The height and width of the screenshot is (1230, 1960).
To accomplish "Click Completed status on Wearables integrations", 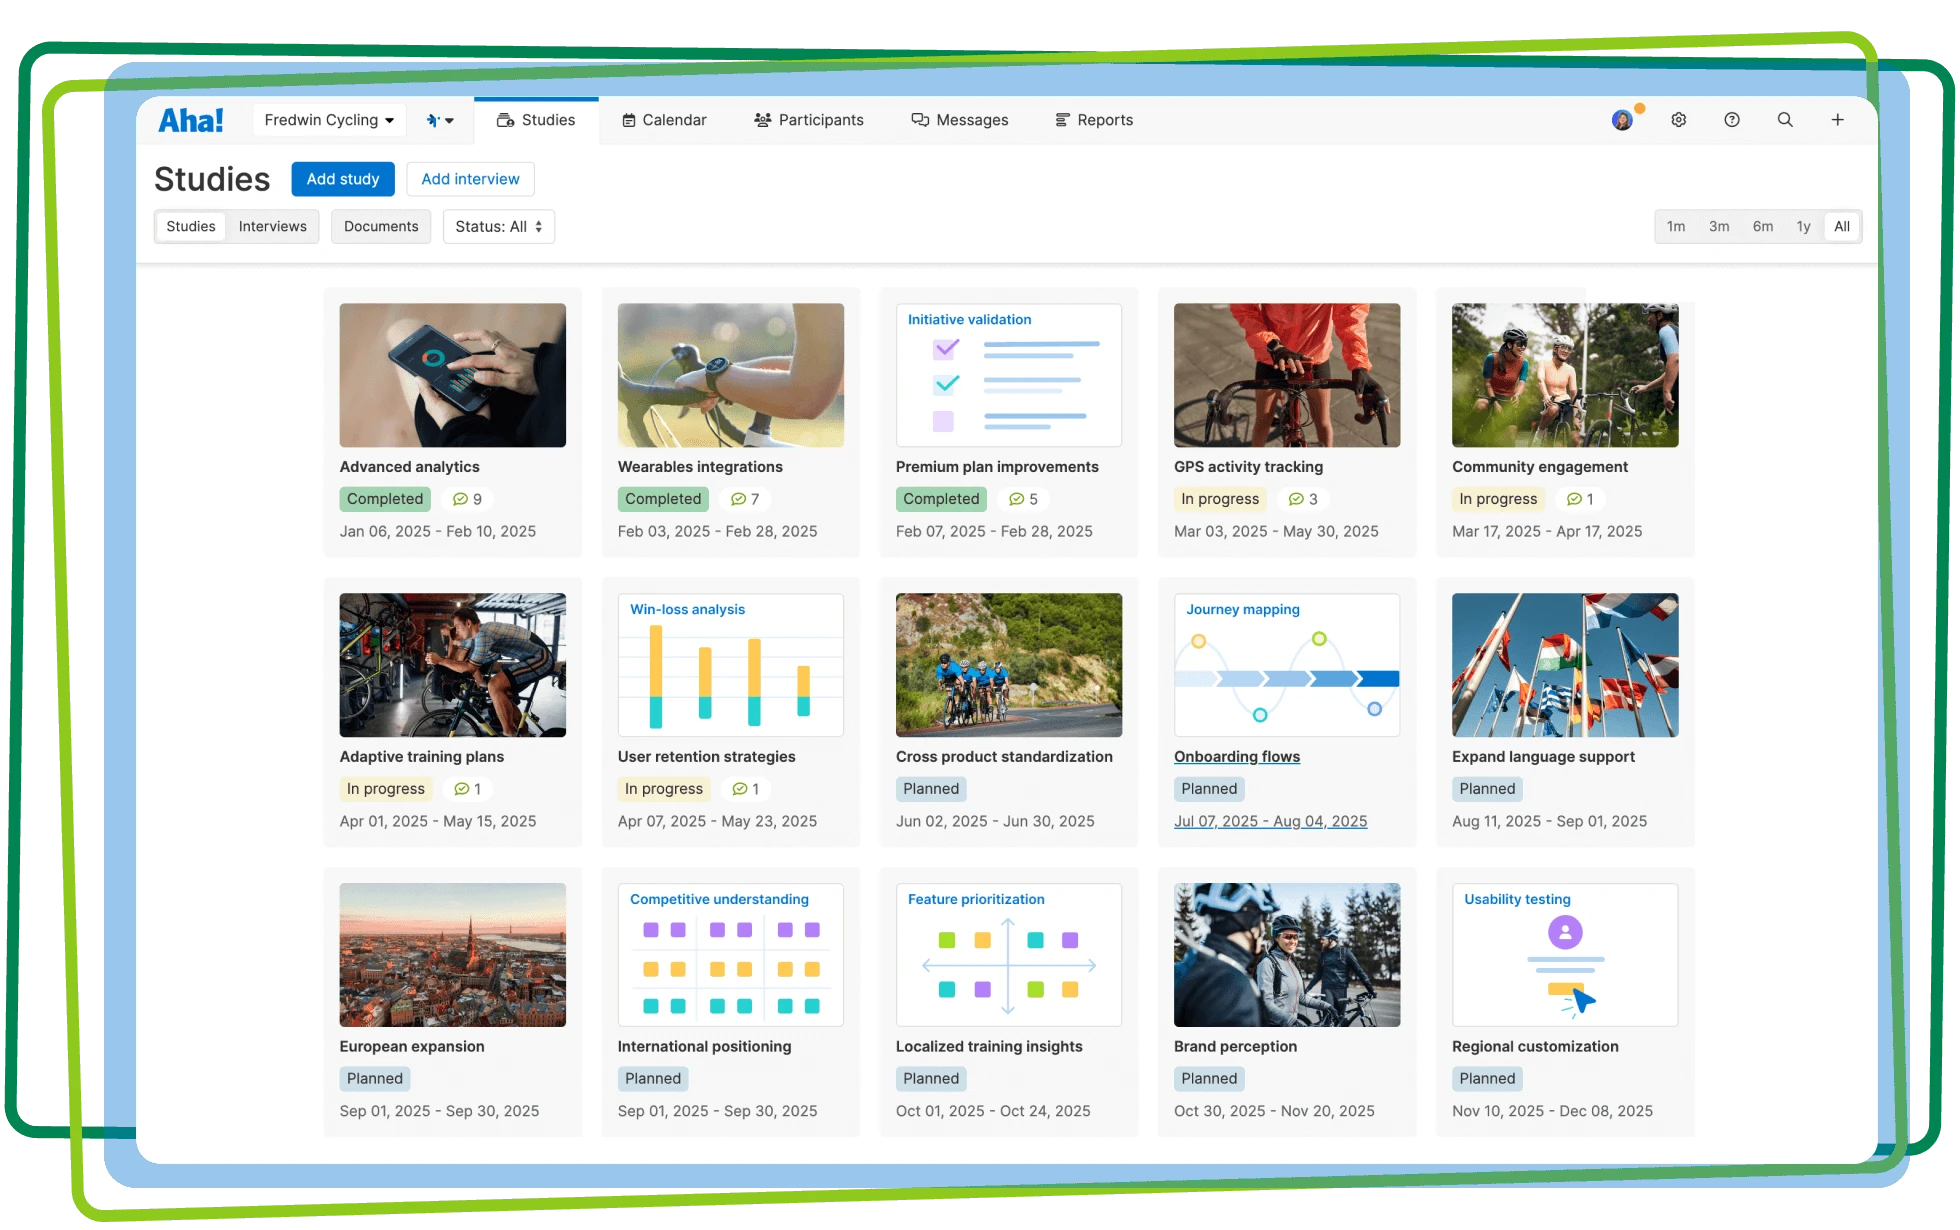I will (x=662, y=499).
